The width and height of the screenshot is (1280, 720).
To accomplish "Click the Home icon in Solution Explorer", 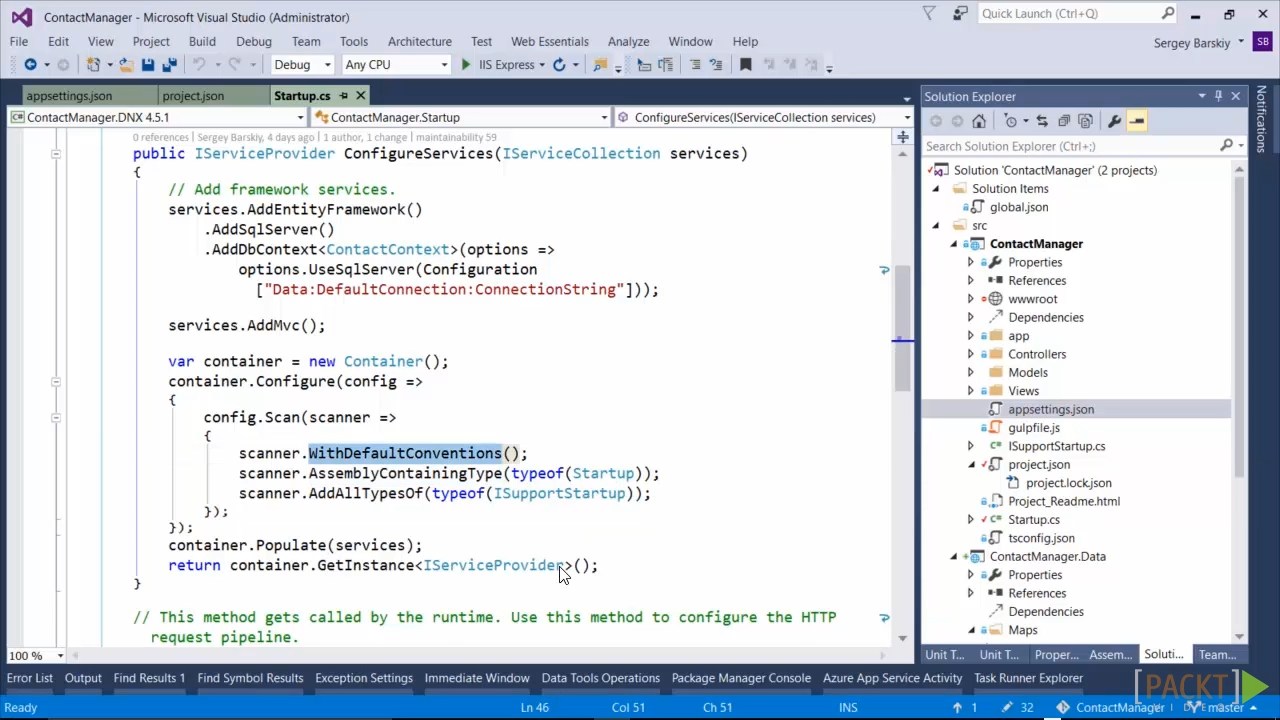I will [x=978, y=121].
